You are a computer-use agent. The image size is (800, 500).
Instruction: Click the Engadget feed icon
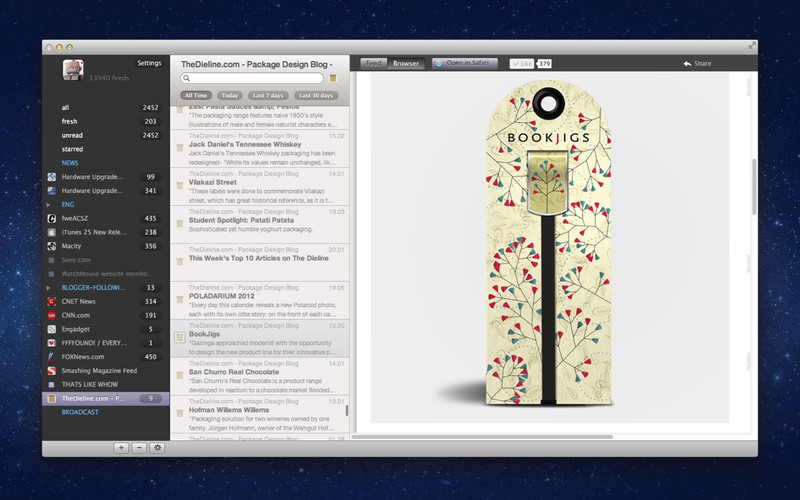[52, 329]
